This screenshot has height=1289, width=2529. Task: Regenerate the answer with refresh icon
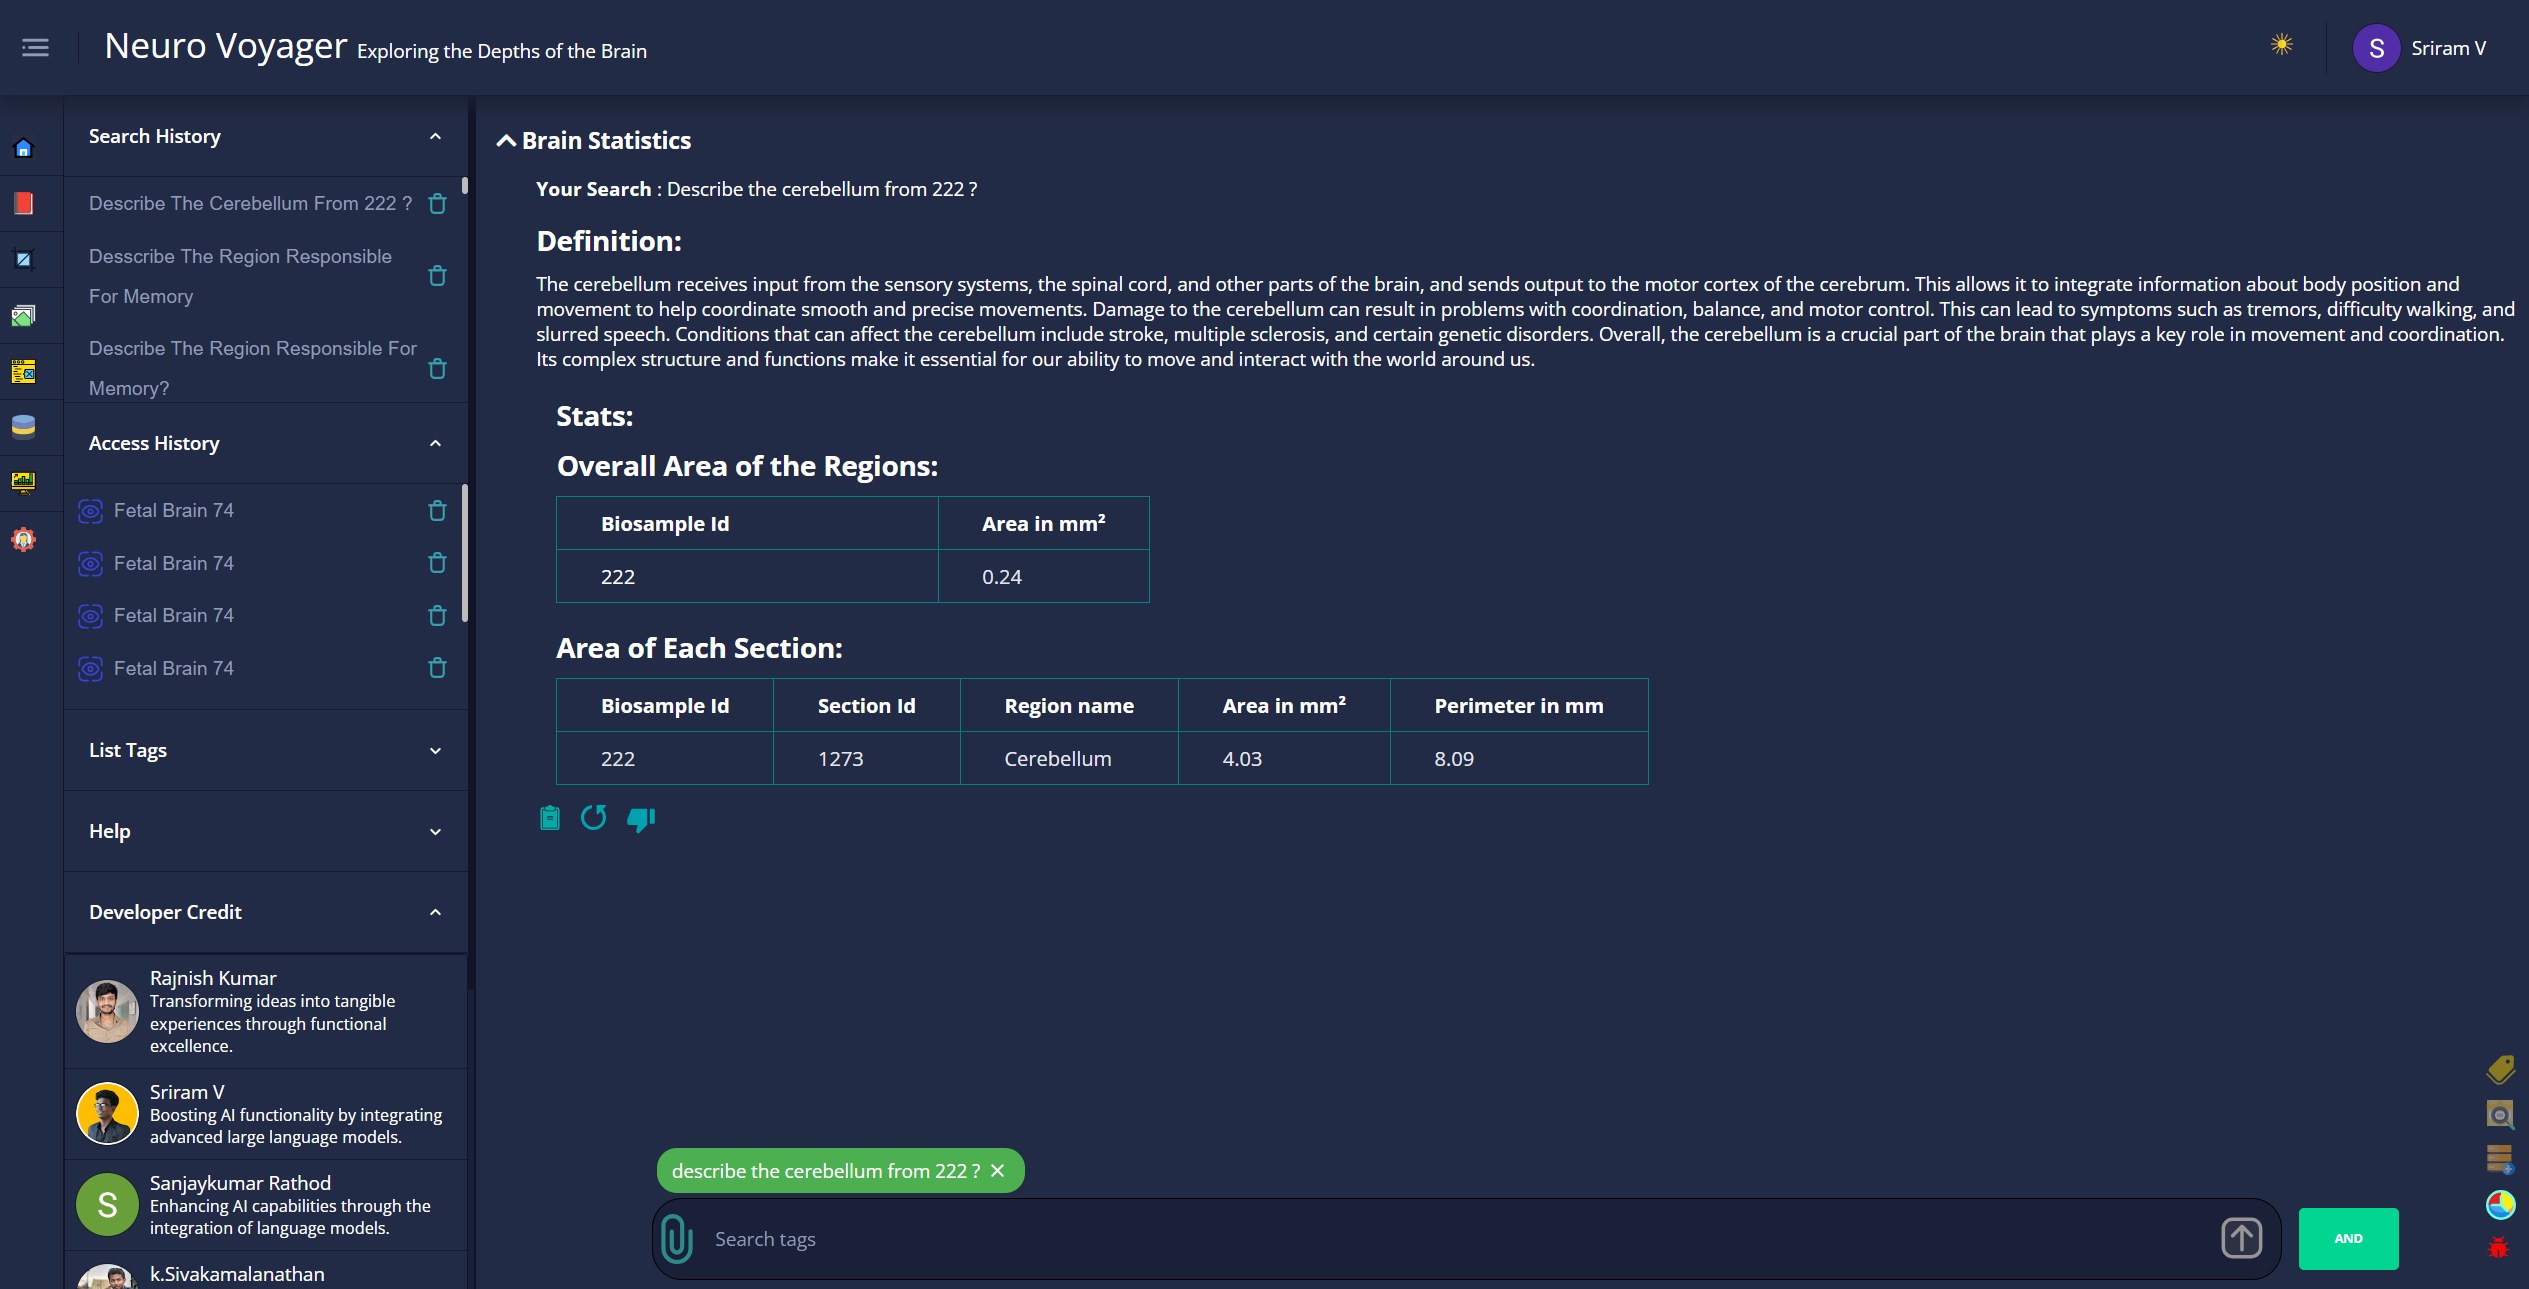point(594,818)
